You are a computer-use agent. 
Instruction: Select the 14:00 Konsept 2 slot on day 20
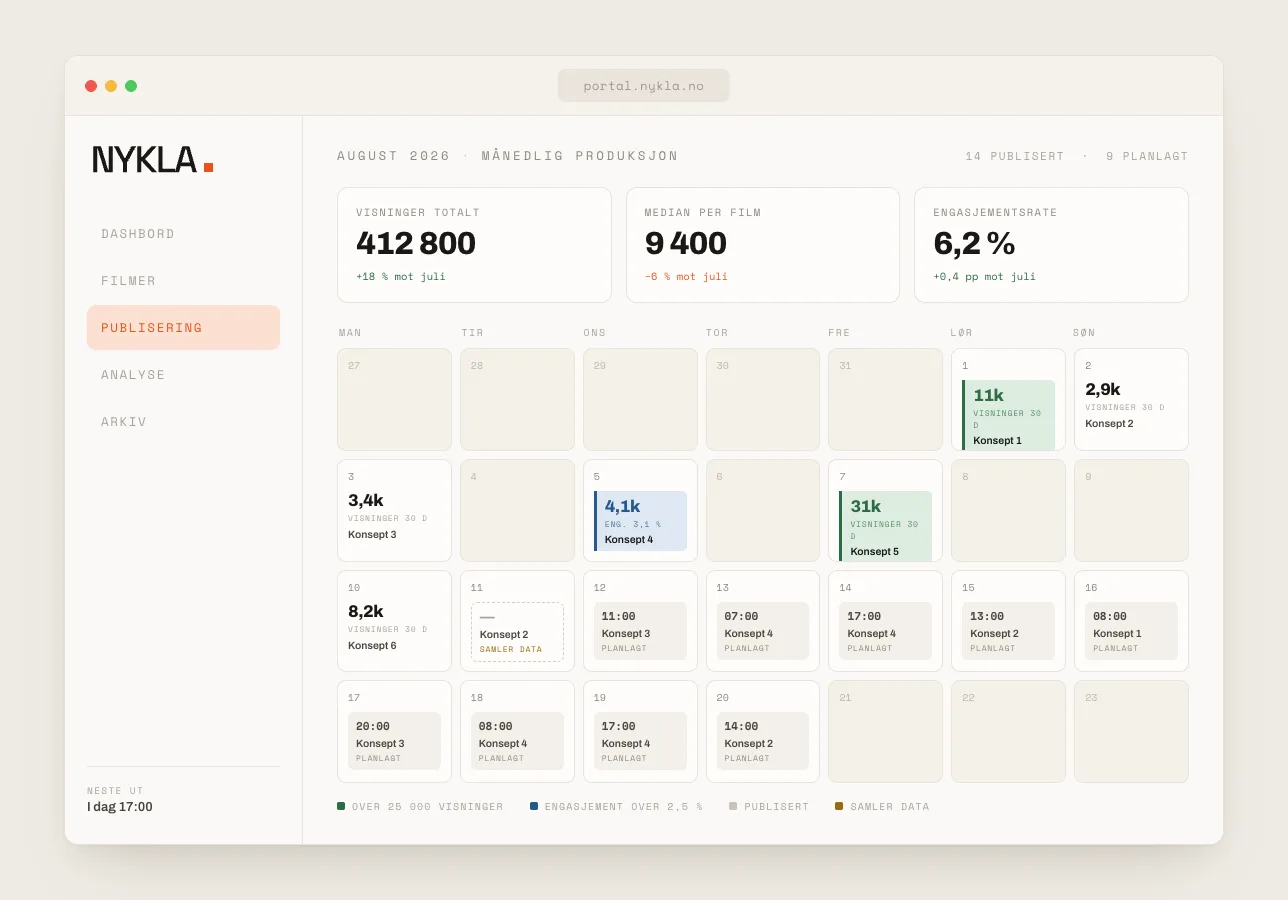pos(763,741)
